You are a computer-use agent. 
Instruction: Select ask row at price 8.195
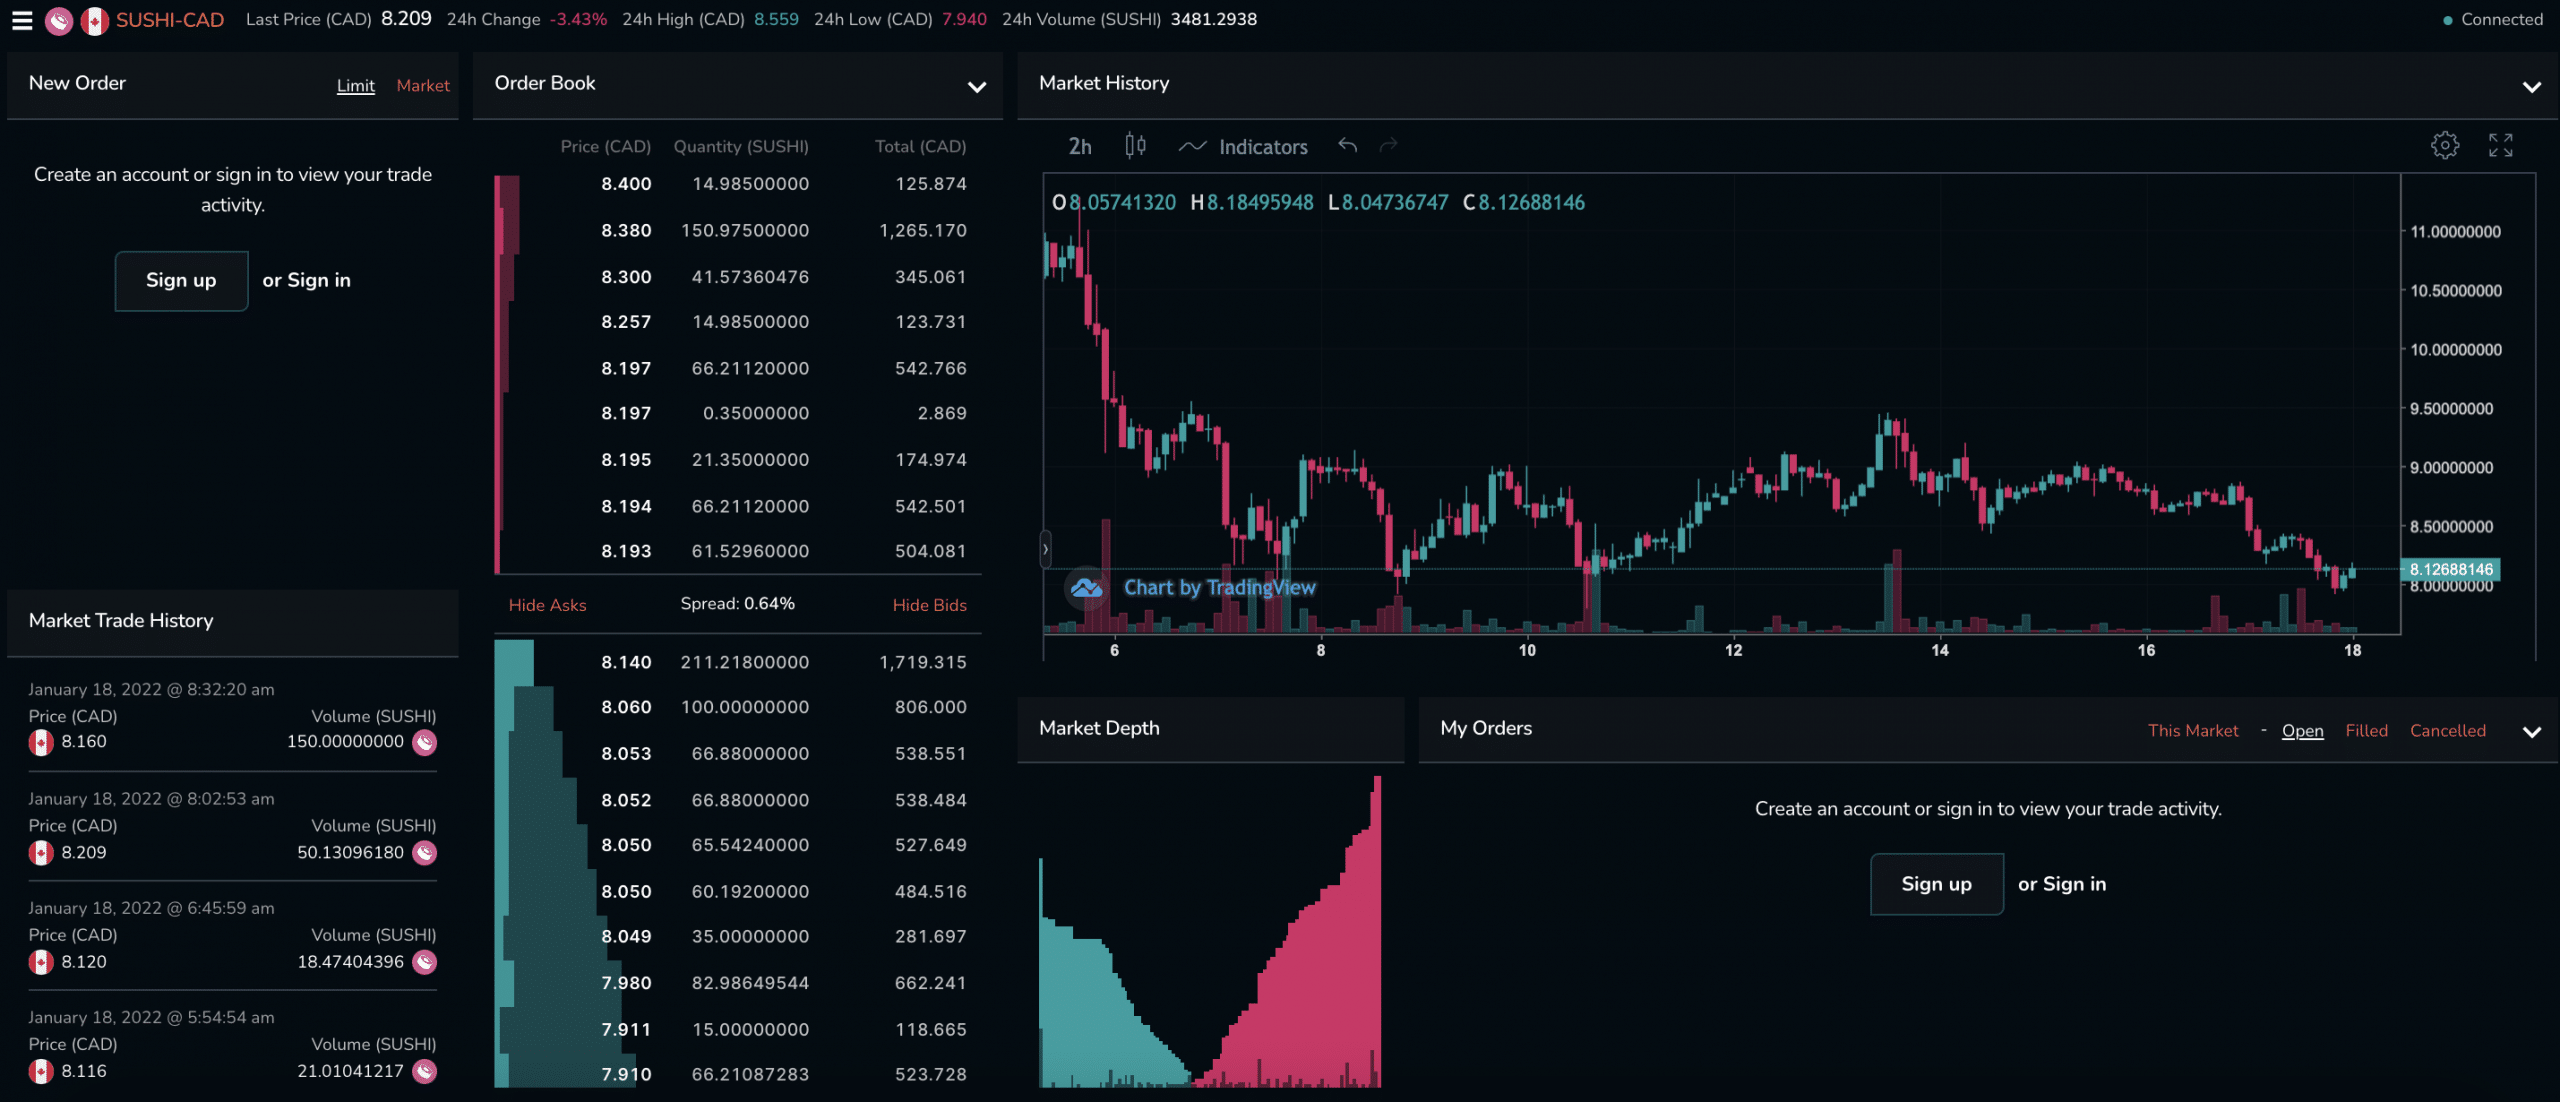pyautogui.click(x=738, y=460)
